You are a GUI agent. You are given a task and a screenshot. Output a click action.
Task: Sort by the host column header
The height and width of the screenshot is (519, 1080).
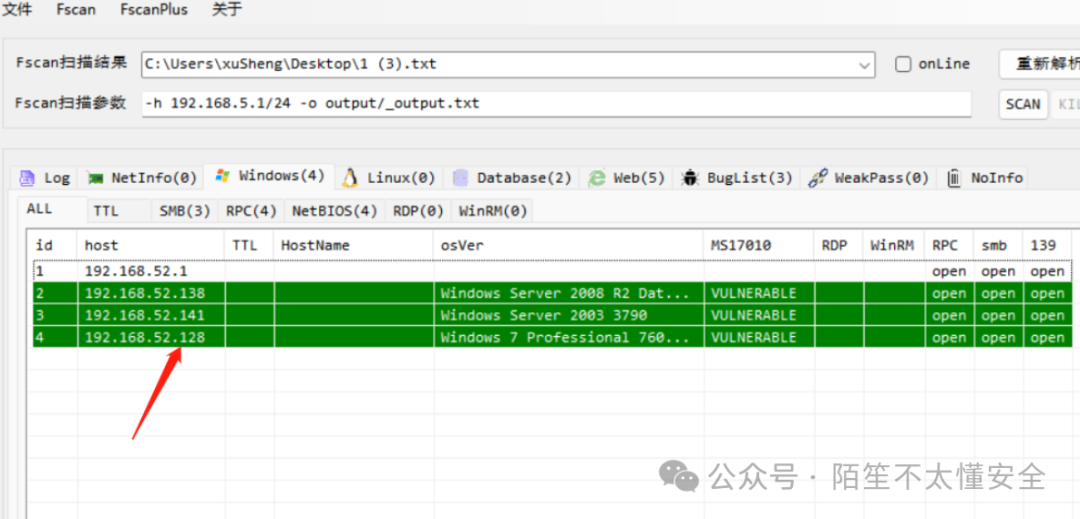click(x=152, y=245)
